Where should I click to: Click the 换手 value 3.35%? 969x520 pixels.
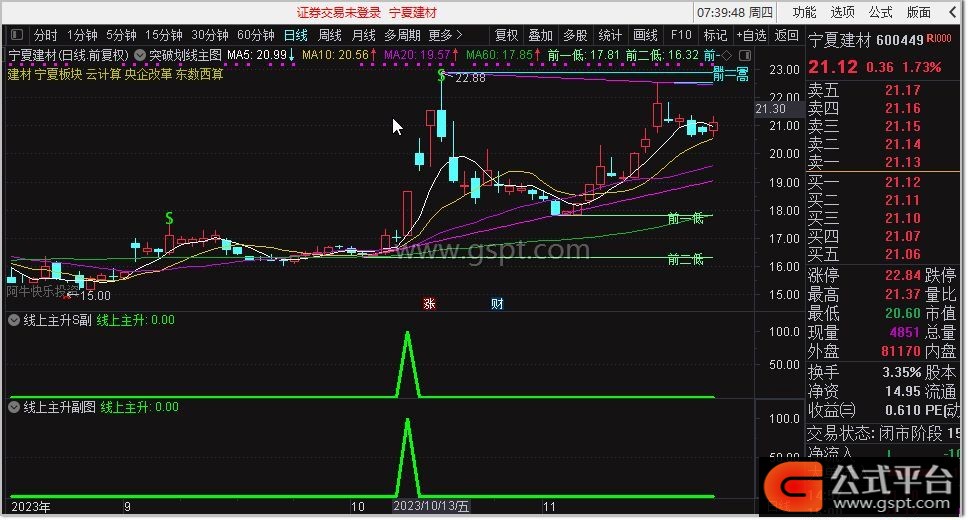[900, 372]
